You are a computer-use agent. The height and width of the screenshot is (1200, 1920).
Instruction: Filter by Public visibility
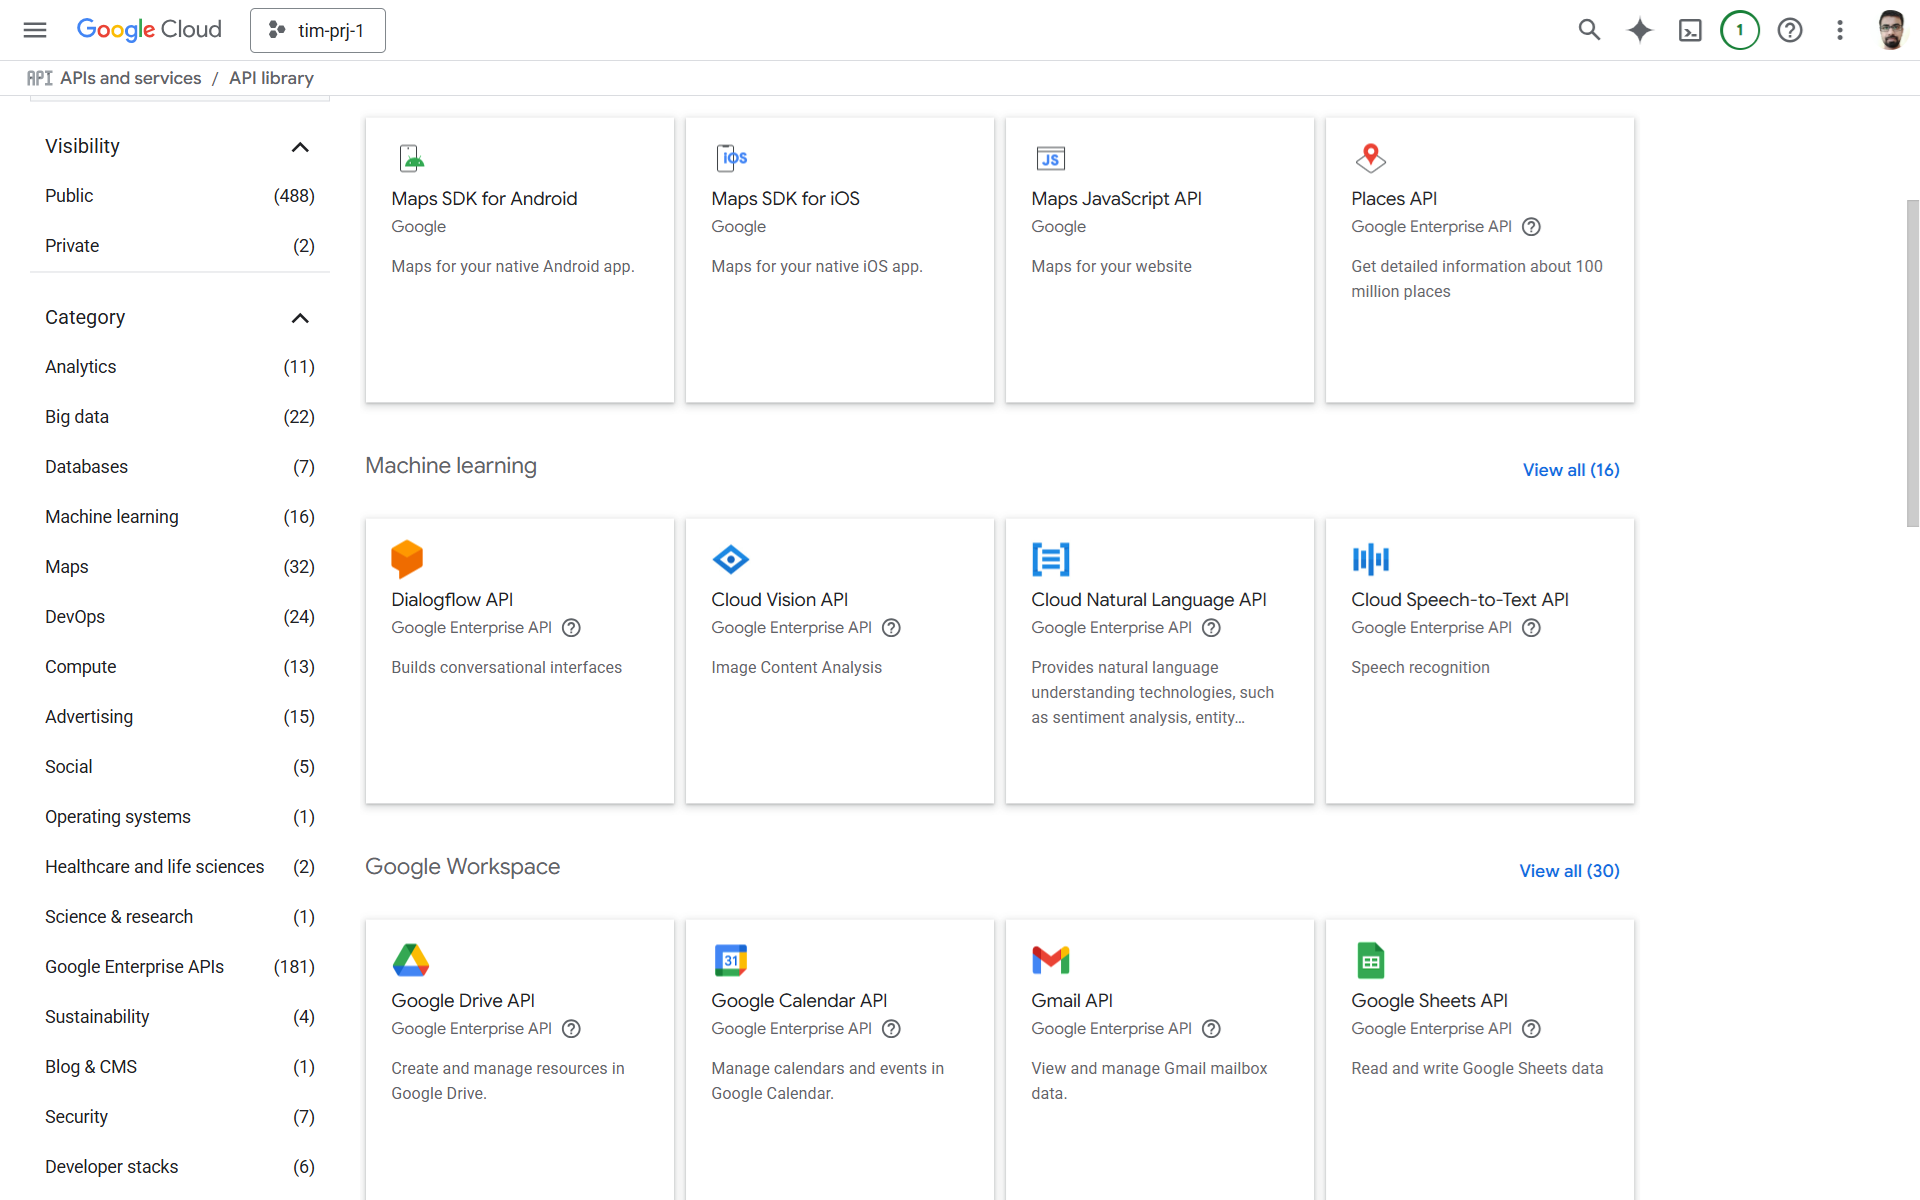tap(69, 196)
